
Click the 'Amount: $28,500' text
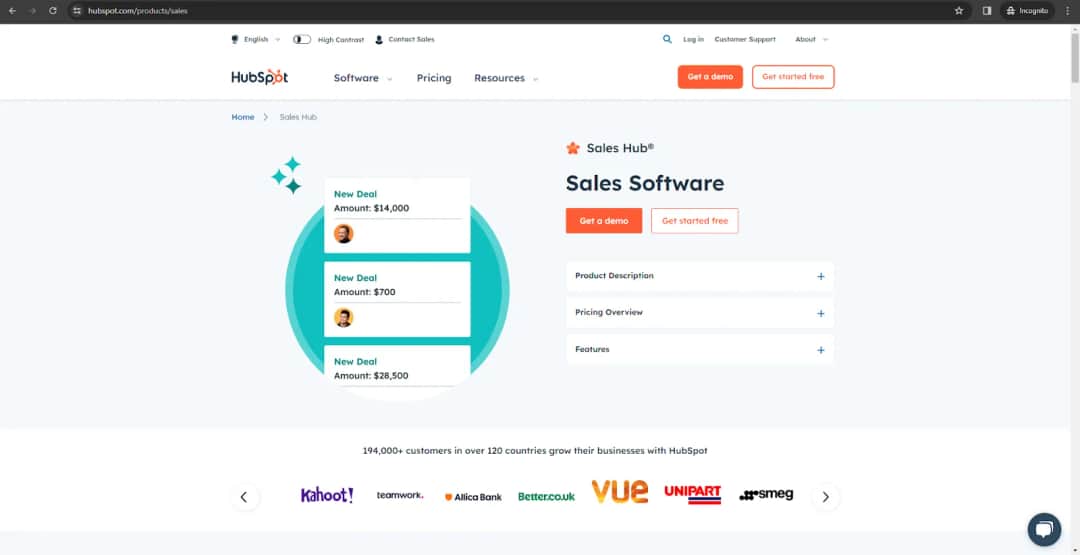[371, 376]
